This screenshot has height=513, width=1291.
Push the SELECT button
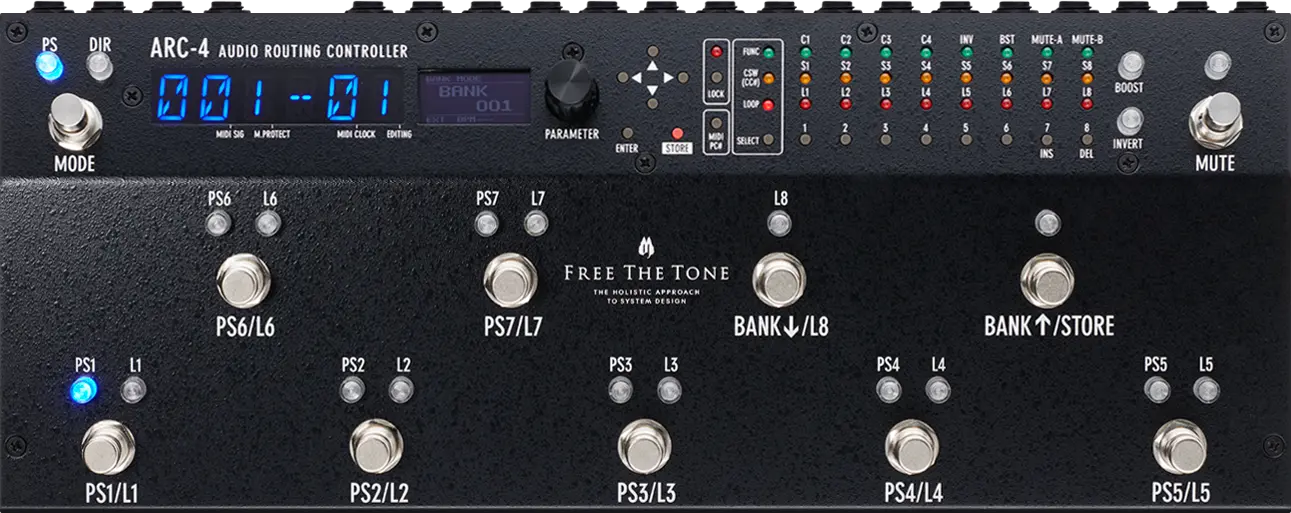point(768,140)
